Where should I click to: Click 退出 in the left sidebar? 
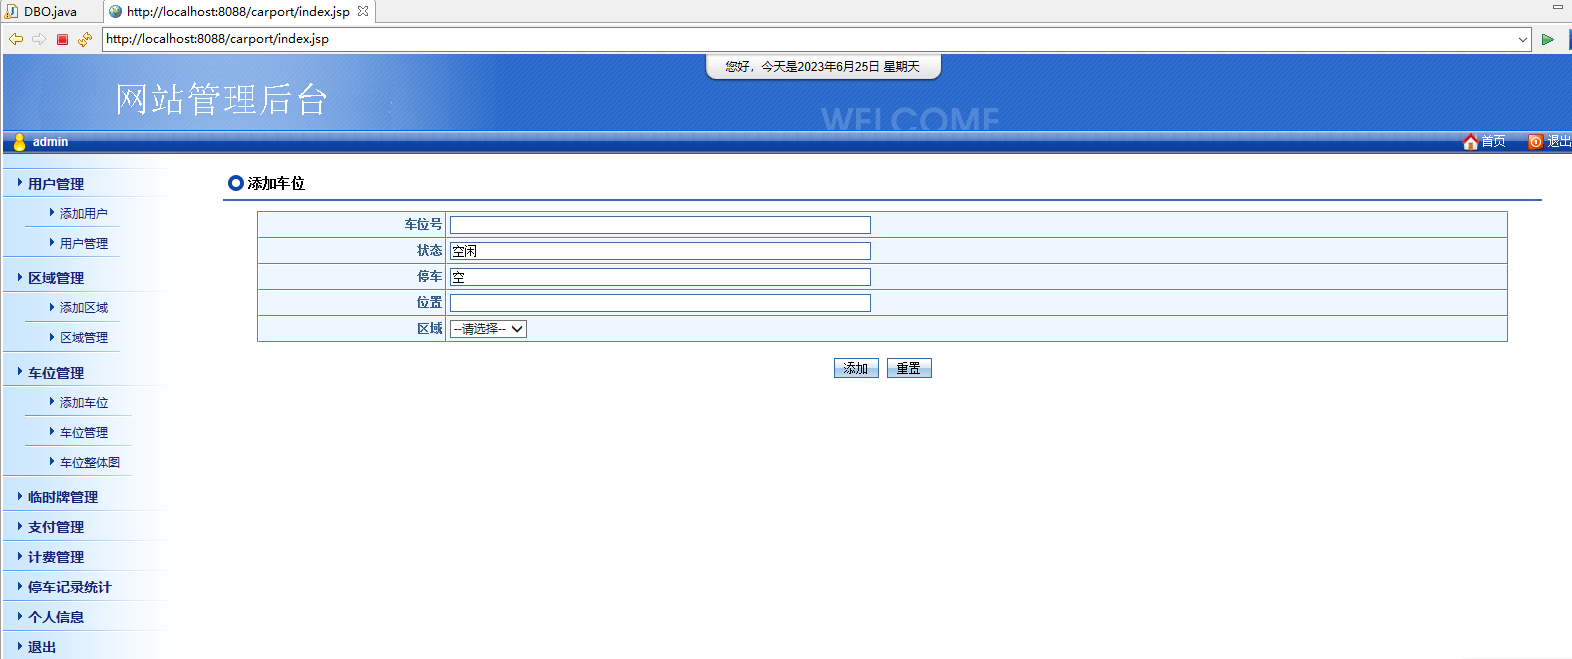click(42, 647)
